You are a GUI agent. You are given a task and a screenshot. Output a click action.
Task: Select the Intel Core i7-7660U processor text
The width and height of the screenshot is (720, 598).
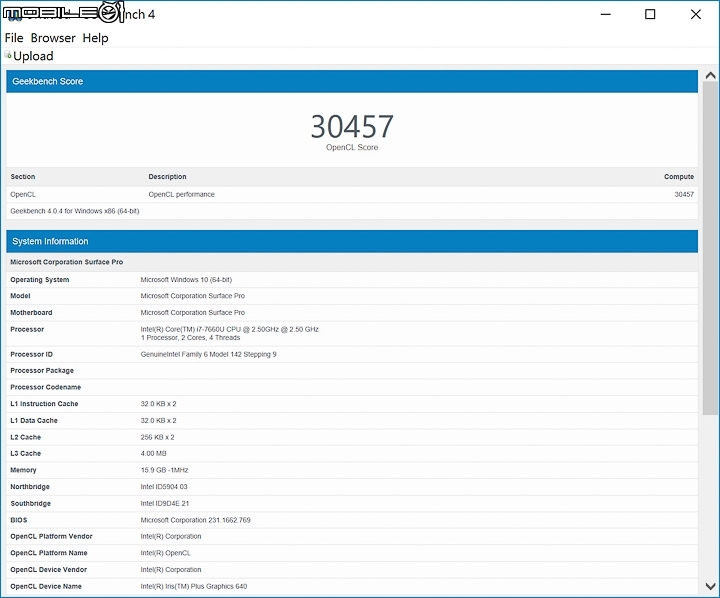[x=229, y=329]
